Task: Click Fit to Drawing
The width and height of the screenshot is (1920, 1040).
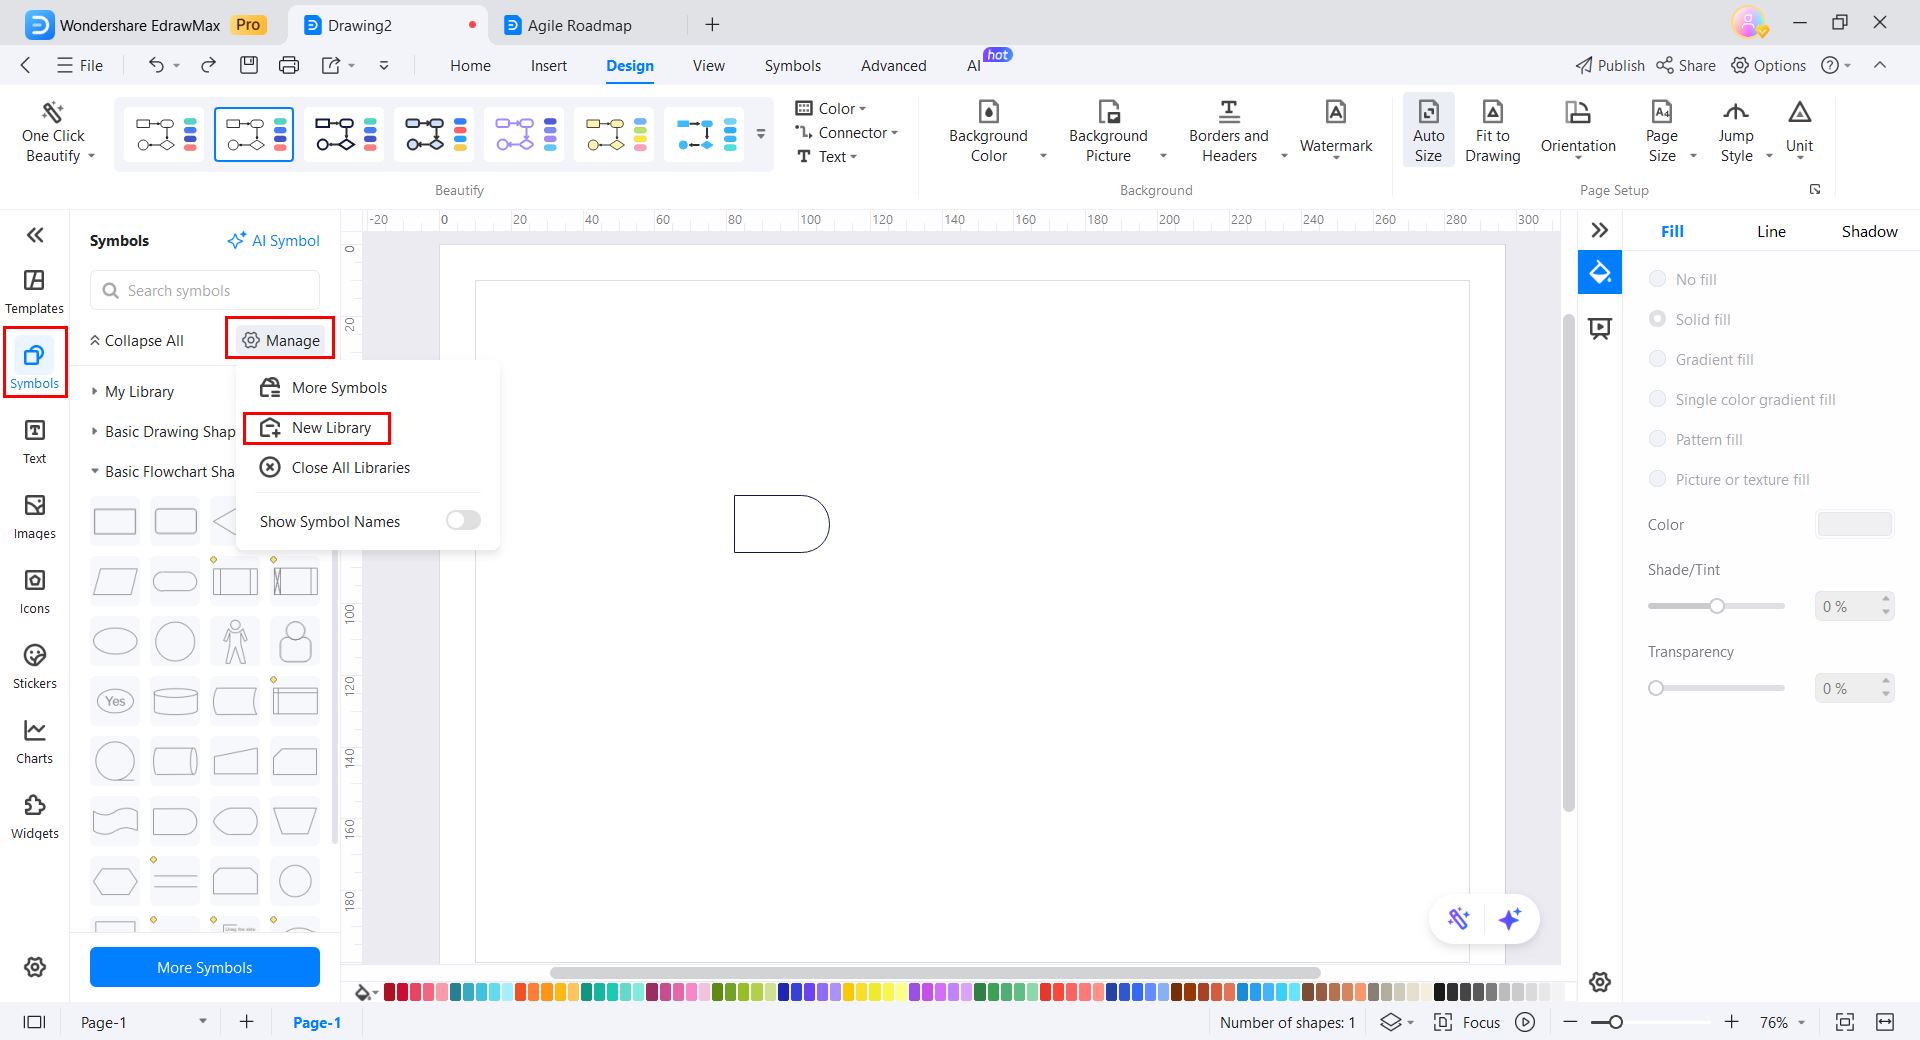Action: (1492, 131)
